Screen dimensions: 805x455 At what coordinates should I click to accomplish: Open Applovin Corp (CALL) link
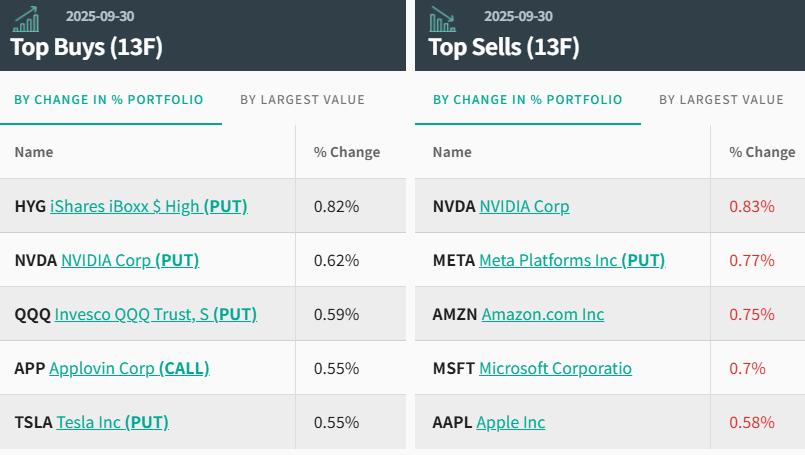(x=129, y=369)
